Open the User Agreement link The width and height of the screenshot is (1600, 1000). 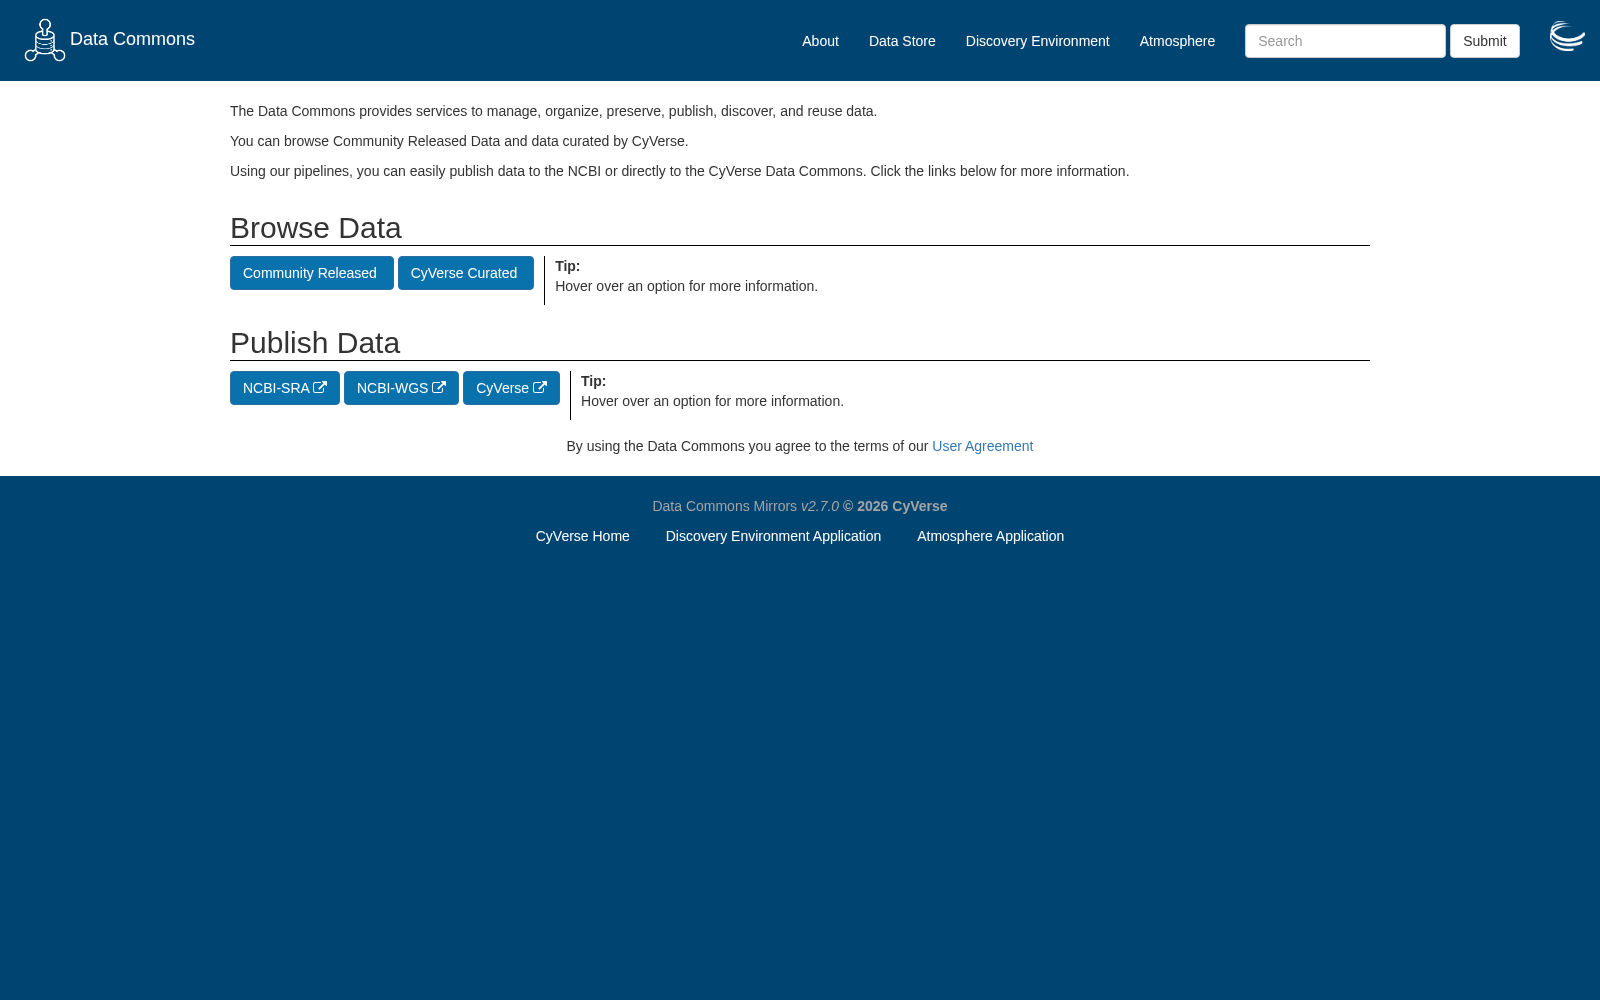click(982, 446)
